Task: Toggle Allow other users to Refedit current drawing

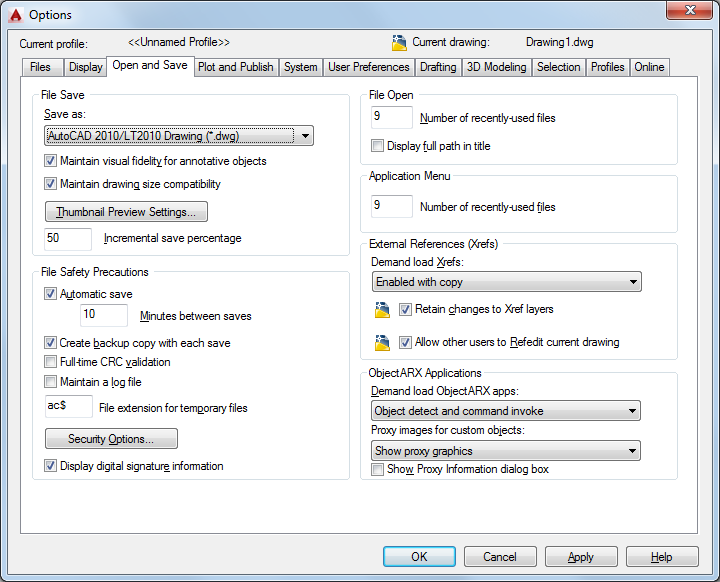Action: [x=405, y=342]
